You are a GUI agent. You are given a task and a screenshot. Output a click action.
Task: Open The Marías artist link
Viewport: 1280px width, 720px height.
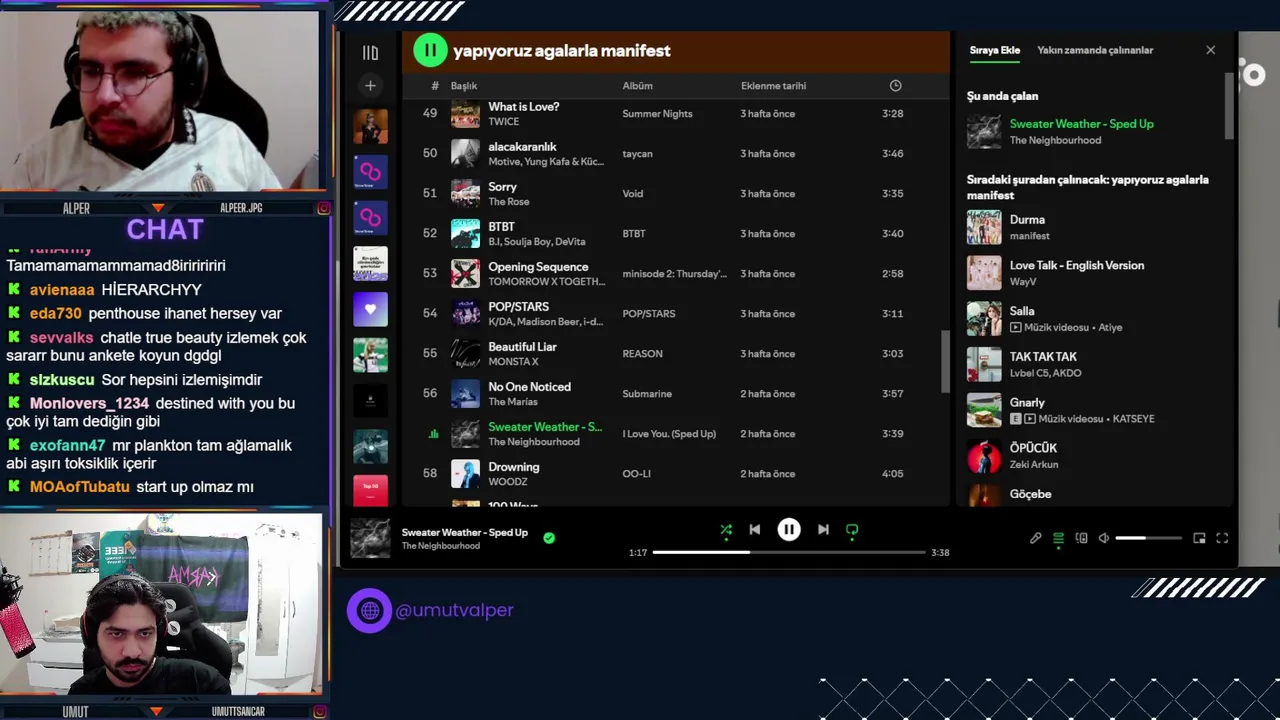coord(512,402)
